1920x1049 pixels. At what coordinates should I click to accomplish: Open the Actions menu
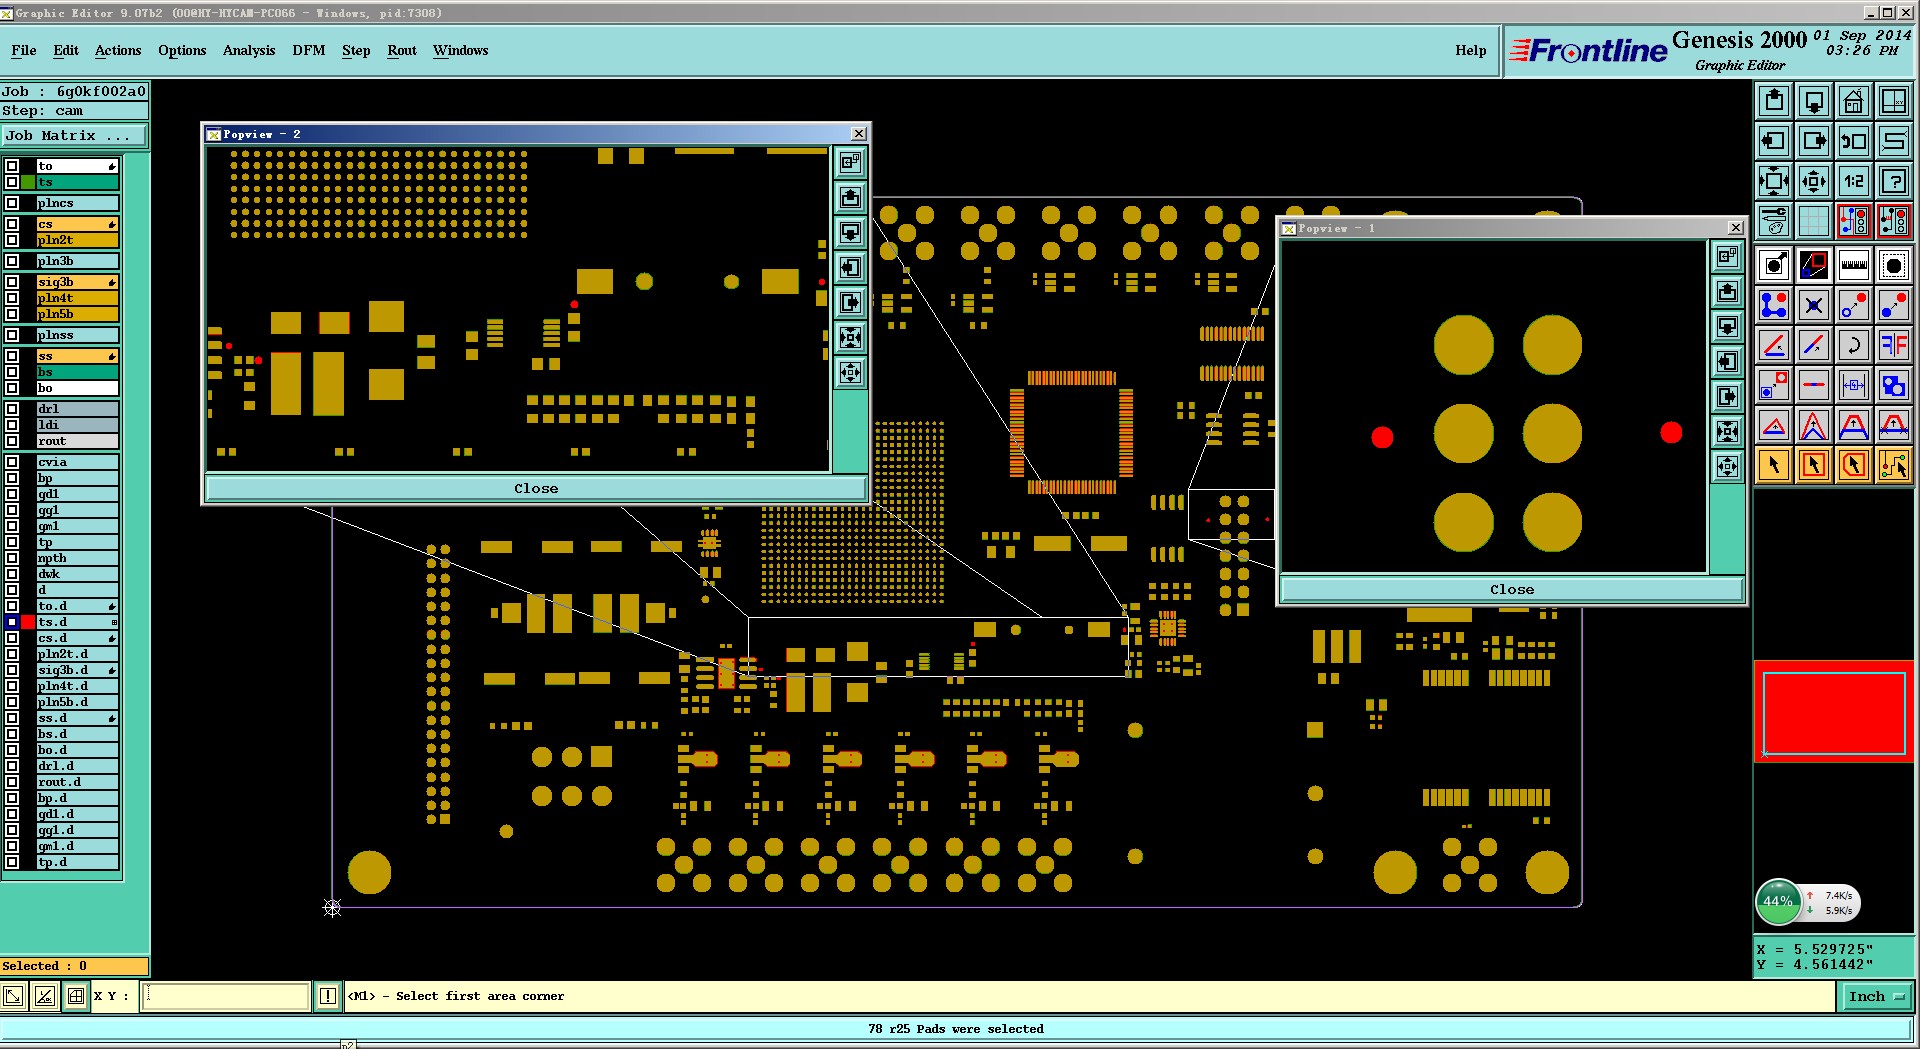[118, 50]
